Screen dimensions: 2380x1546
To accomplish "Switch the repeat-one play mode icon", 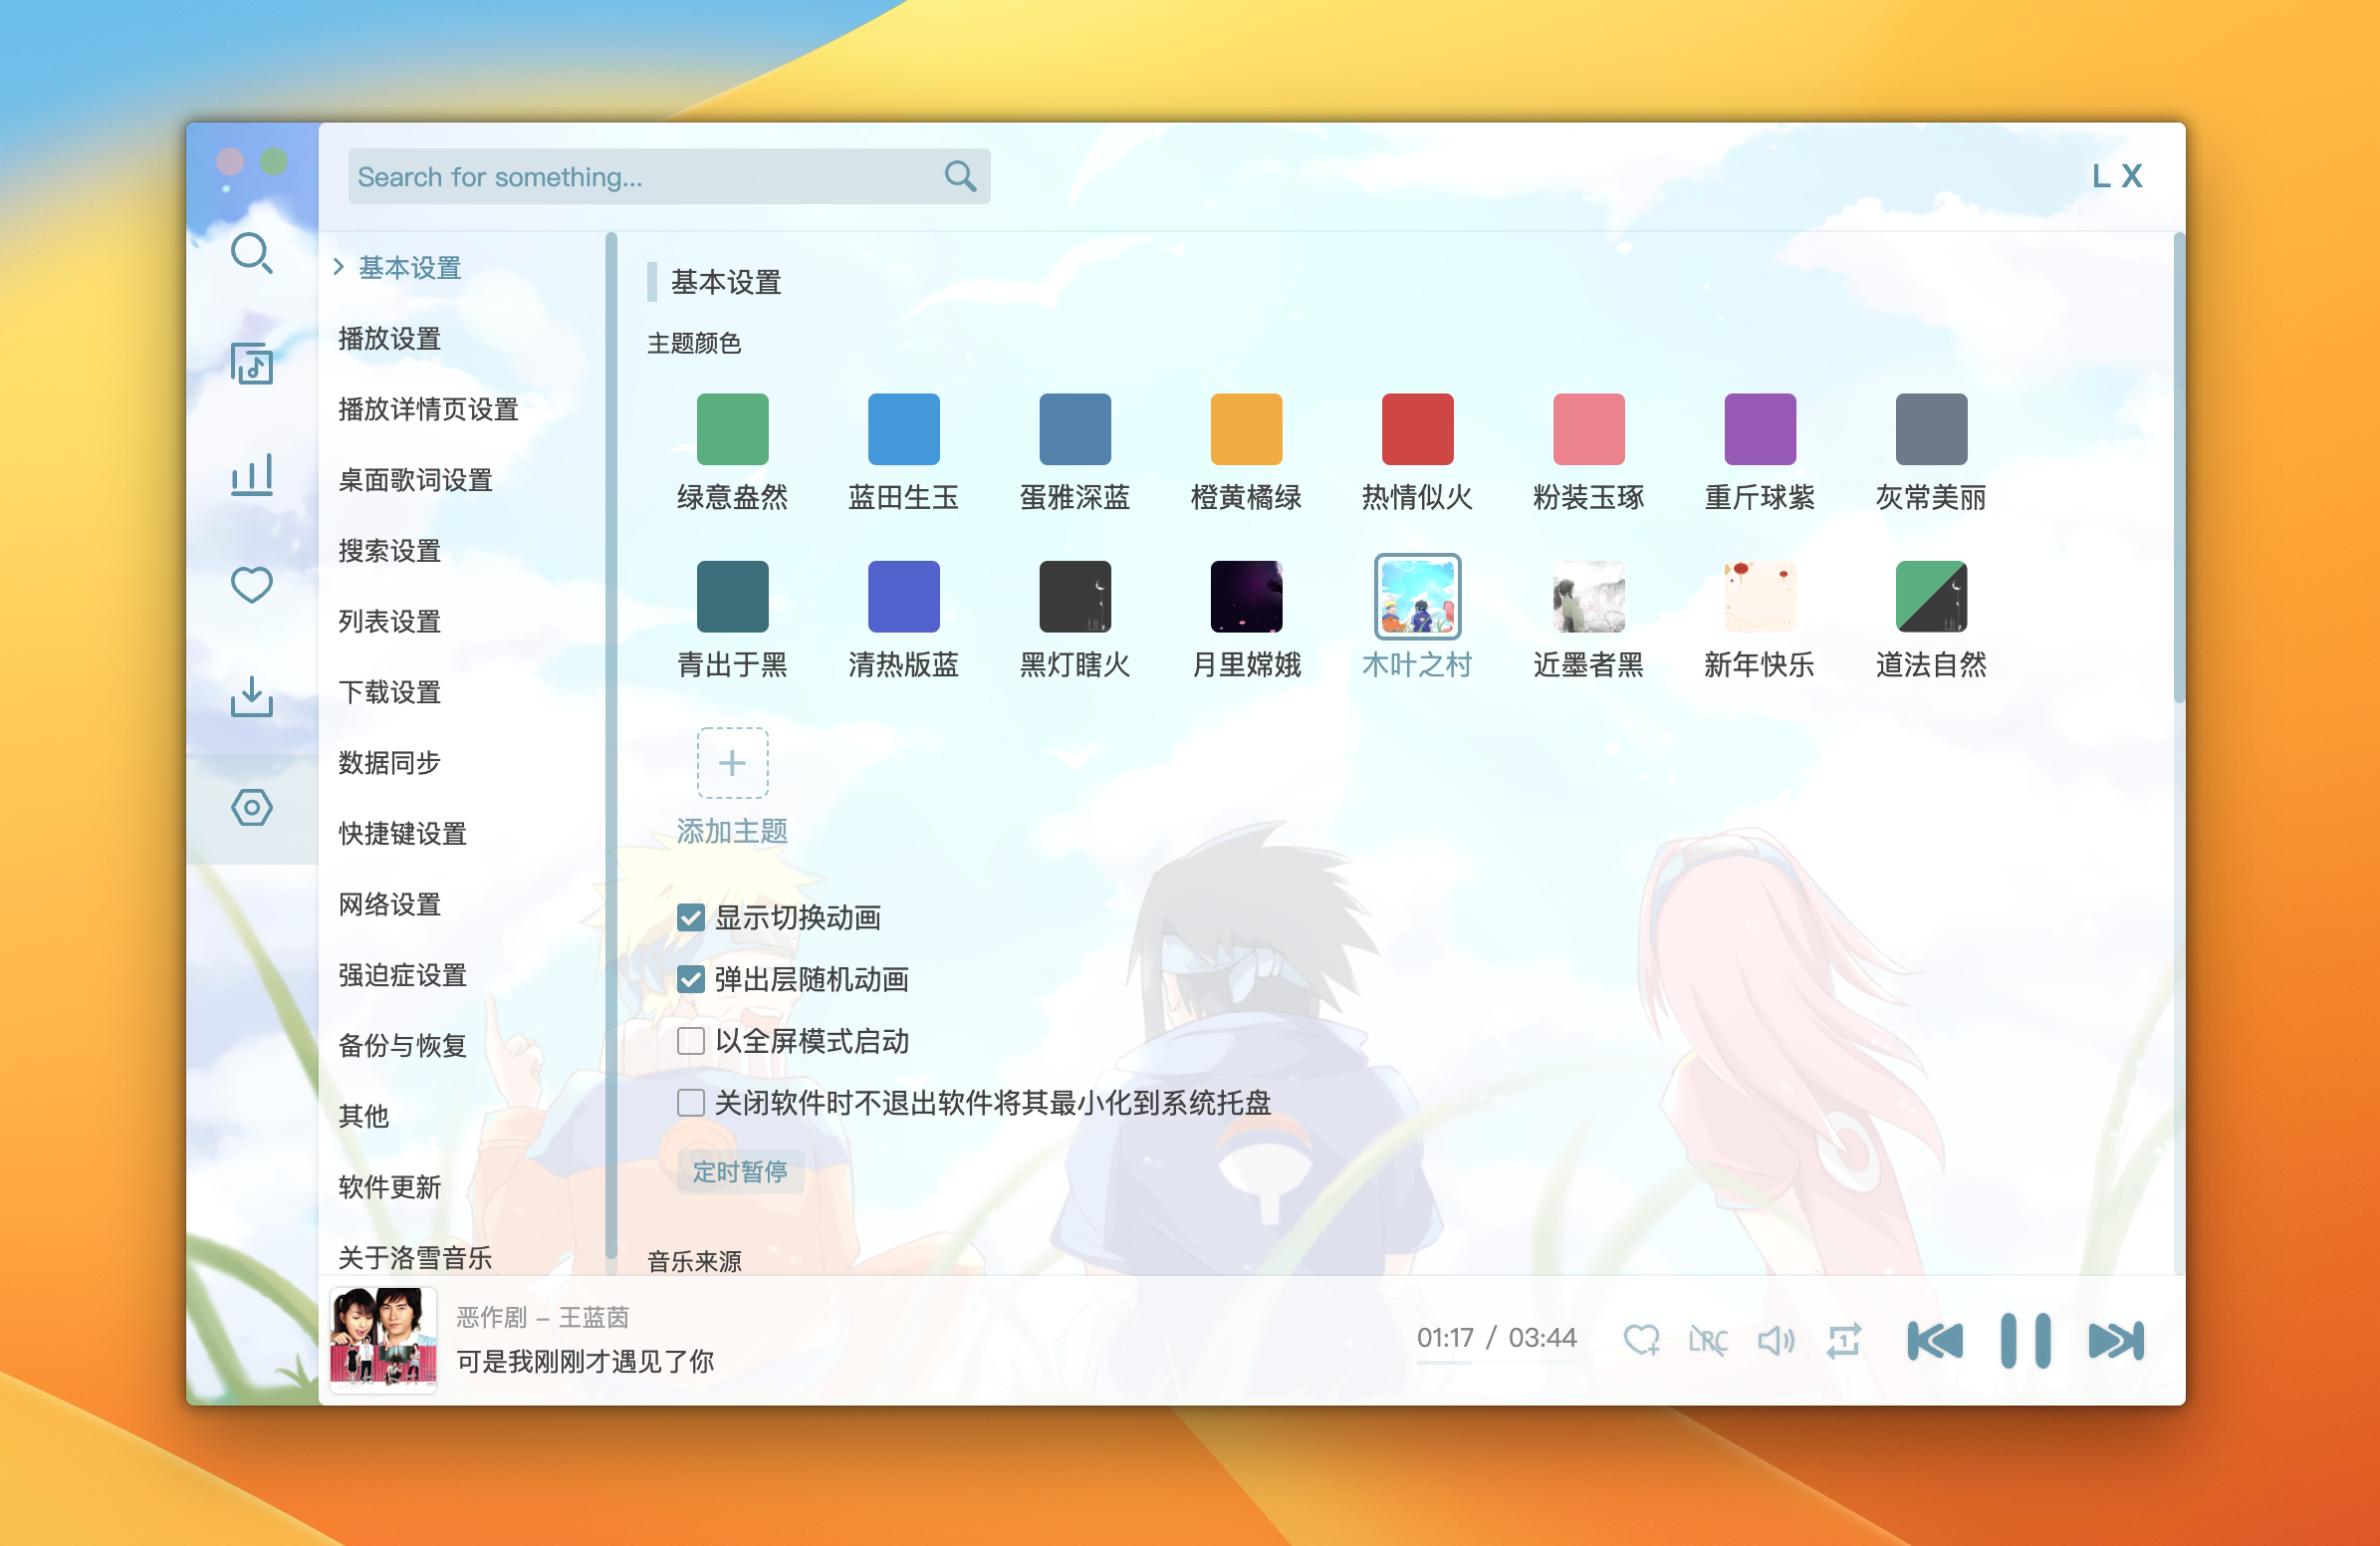I will 1843,1340.
